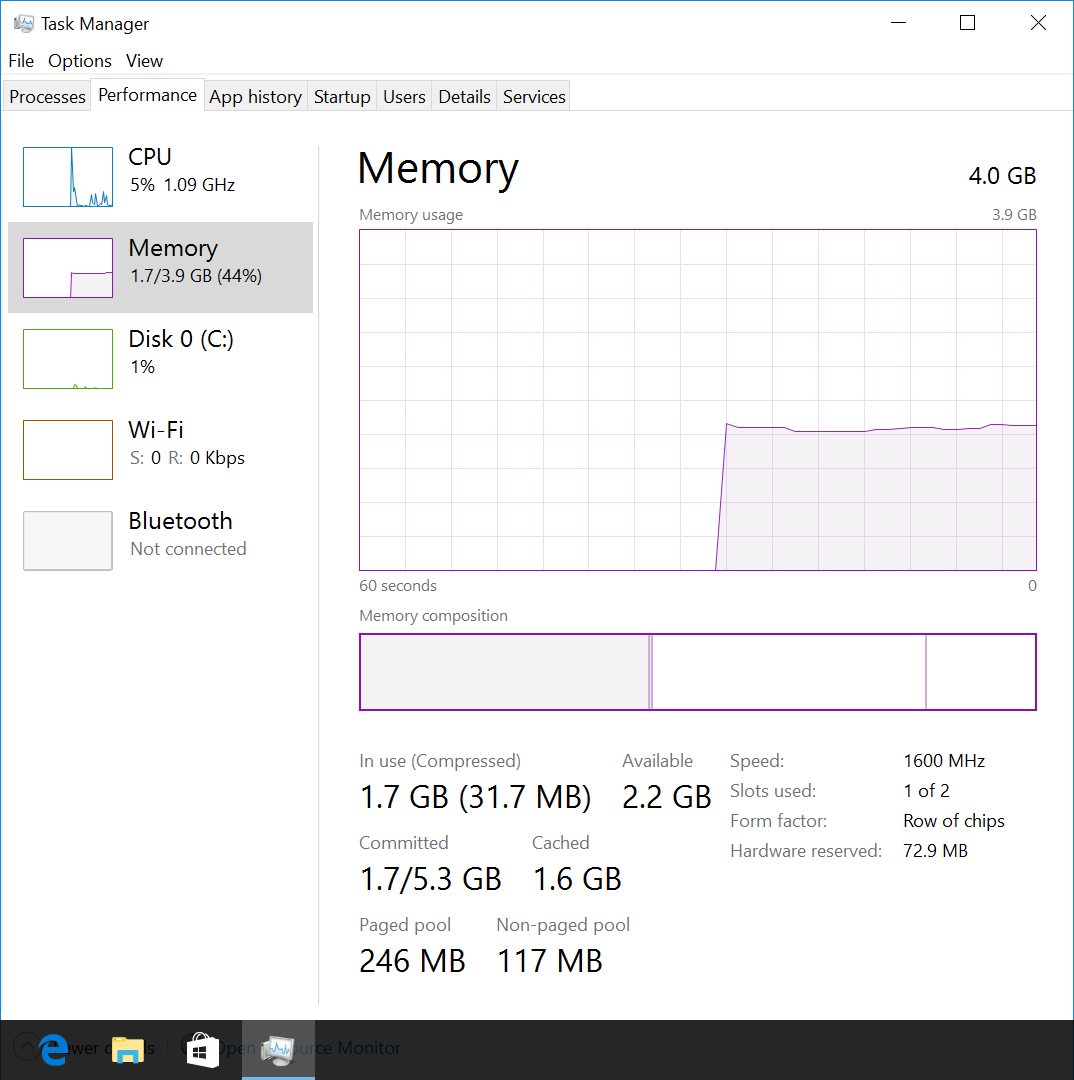Screen dimensions: 1074x1080
Task: Open the File menu
Action: click(21, 61)
